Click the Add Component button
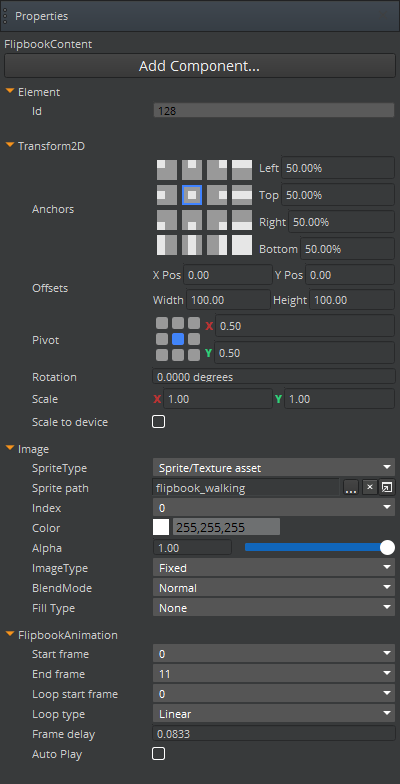 point(200,66)
